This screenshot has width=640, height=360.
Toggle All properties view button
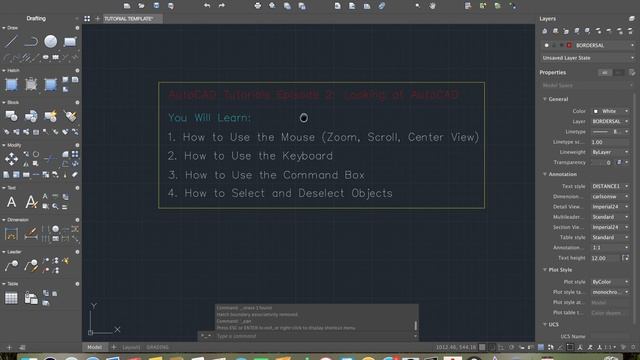tap(604, 73)
